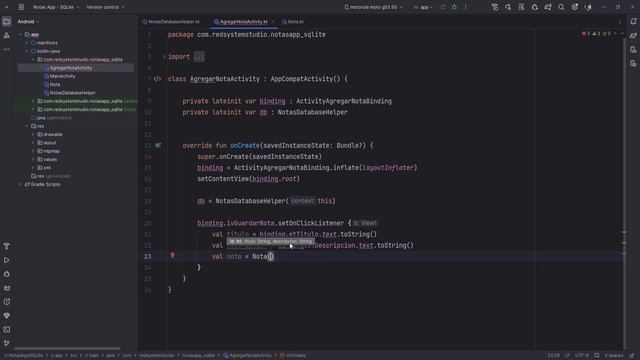Click the Search Everywhere magnifier icon

tap(561, 7)
